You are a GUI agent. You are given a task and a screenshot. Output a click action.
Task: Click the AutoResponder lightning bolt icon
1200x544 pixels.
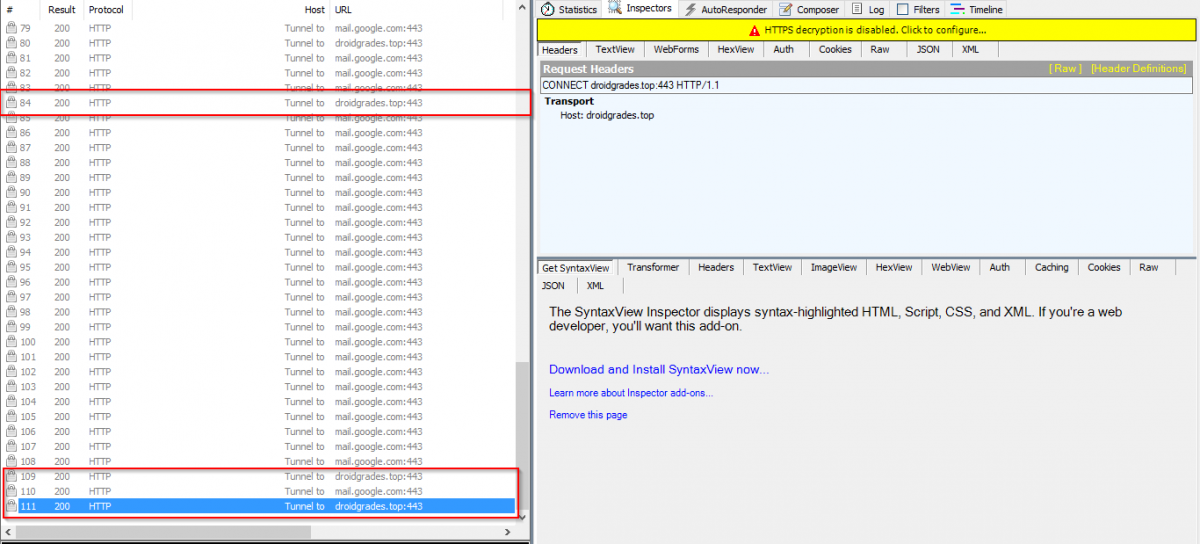coord(690,10)
